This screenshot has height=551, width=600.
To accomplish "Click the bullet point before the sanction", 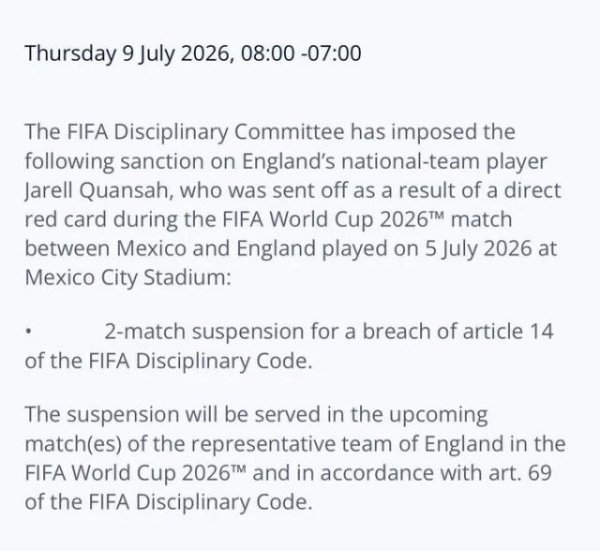I will coord(28,331).
